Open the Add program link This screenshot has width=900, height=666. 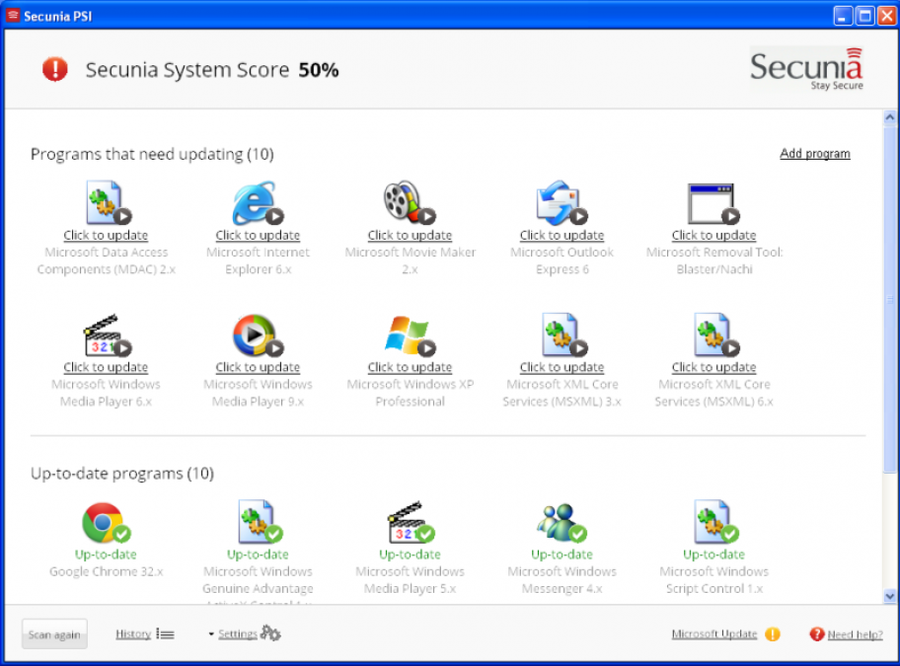coord(815,153)
